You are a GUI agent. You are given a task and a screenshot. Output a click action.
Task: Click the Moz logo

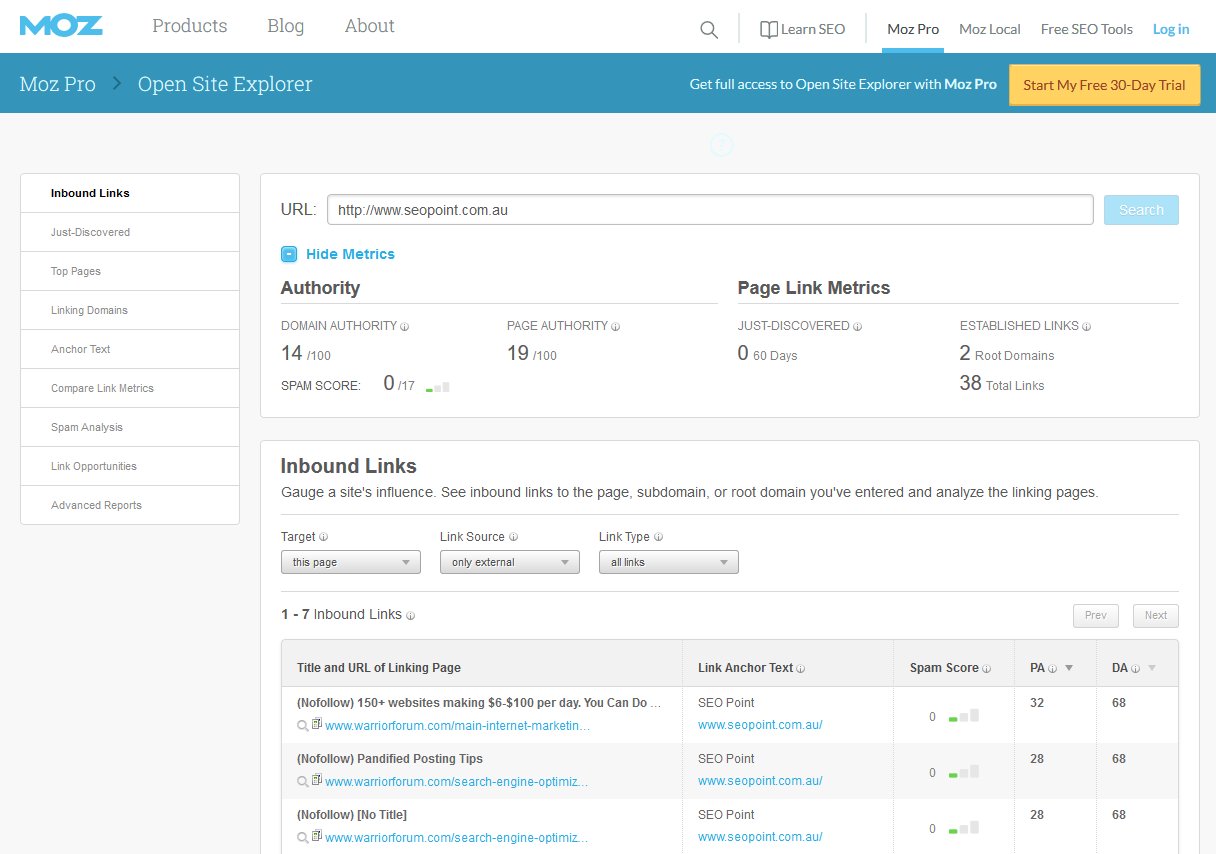(x=61, y=26)
